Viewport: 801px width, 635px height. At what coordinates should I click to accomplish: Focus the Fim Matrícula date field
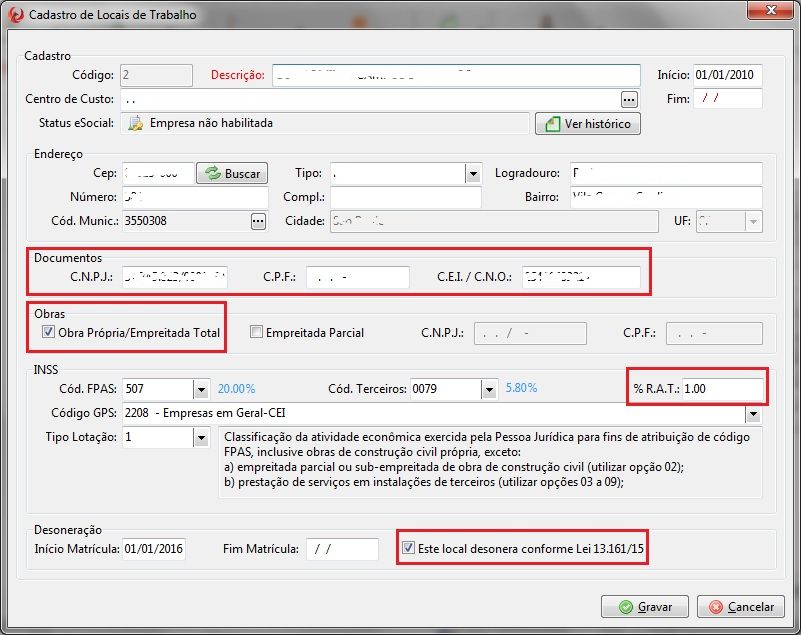click(342, 549)
